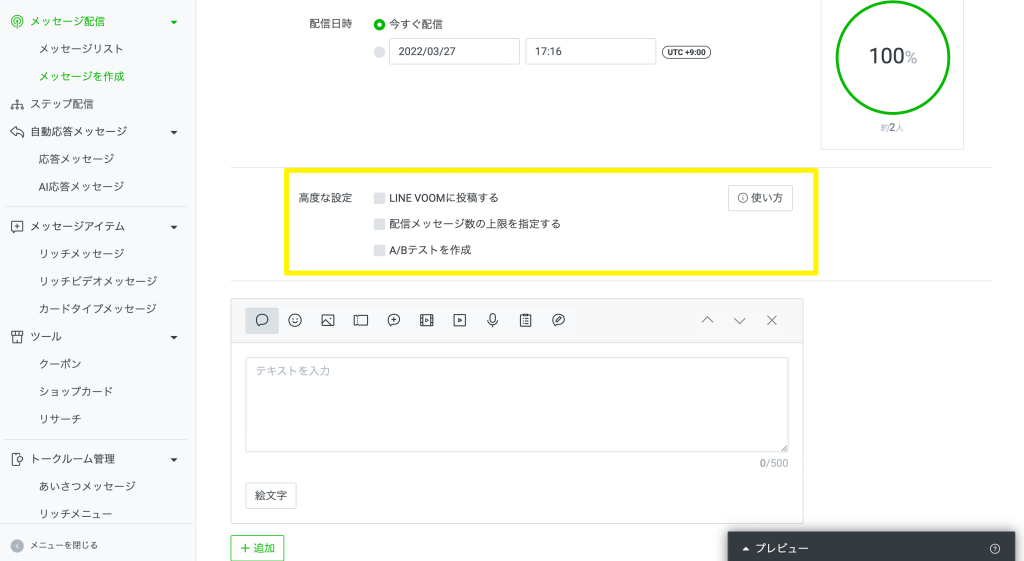Click the research clipboard icon
1024x561 pixels.
point(526,320)
